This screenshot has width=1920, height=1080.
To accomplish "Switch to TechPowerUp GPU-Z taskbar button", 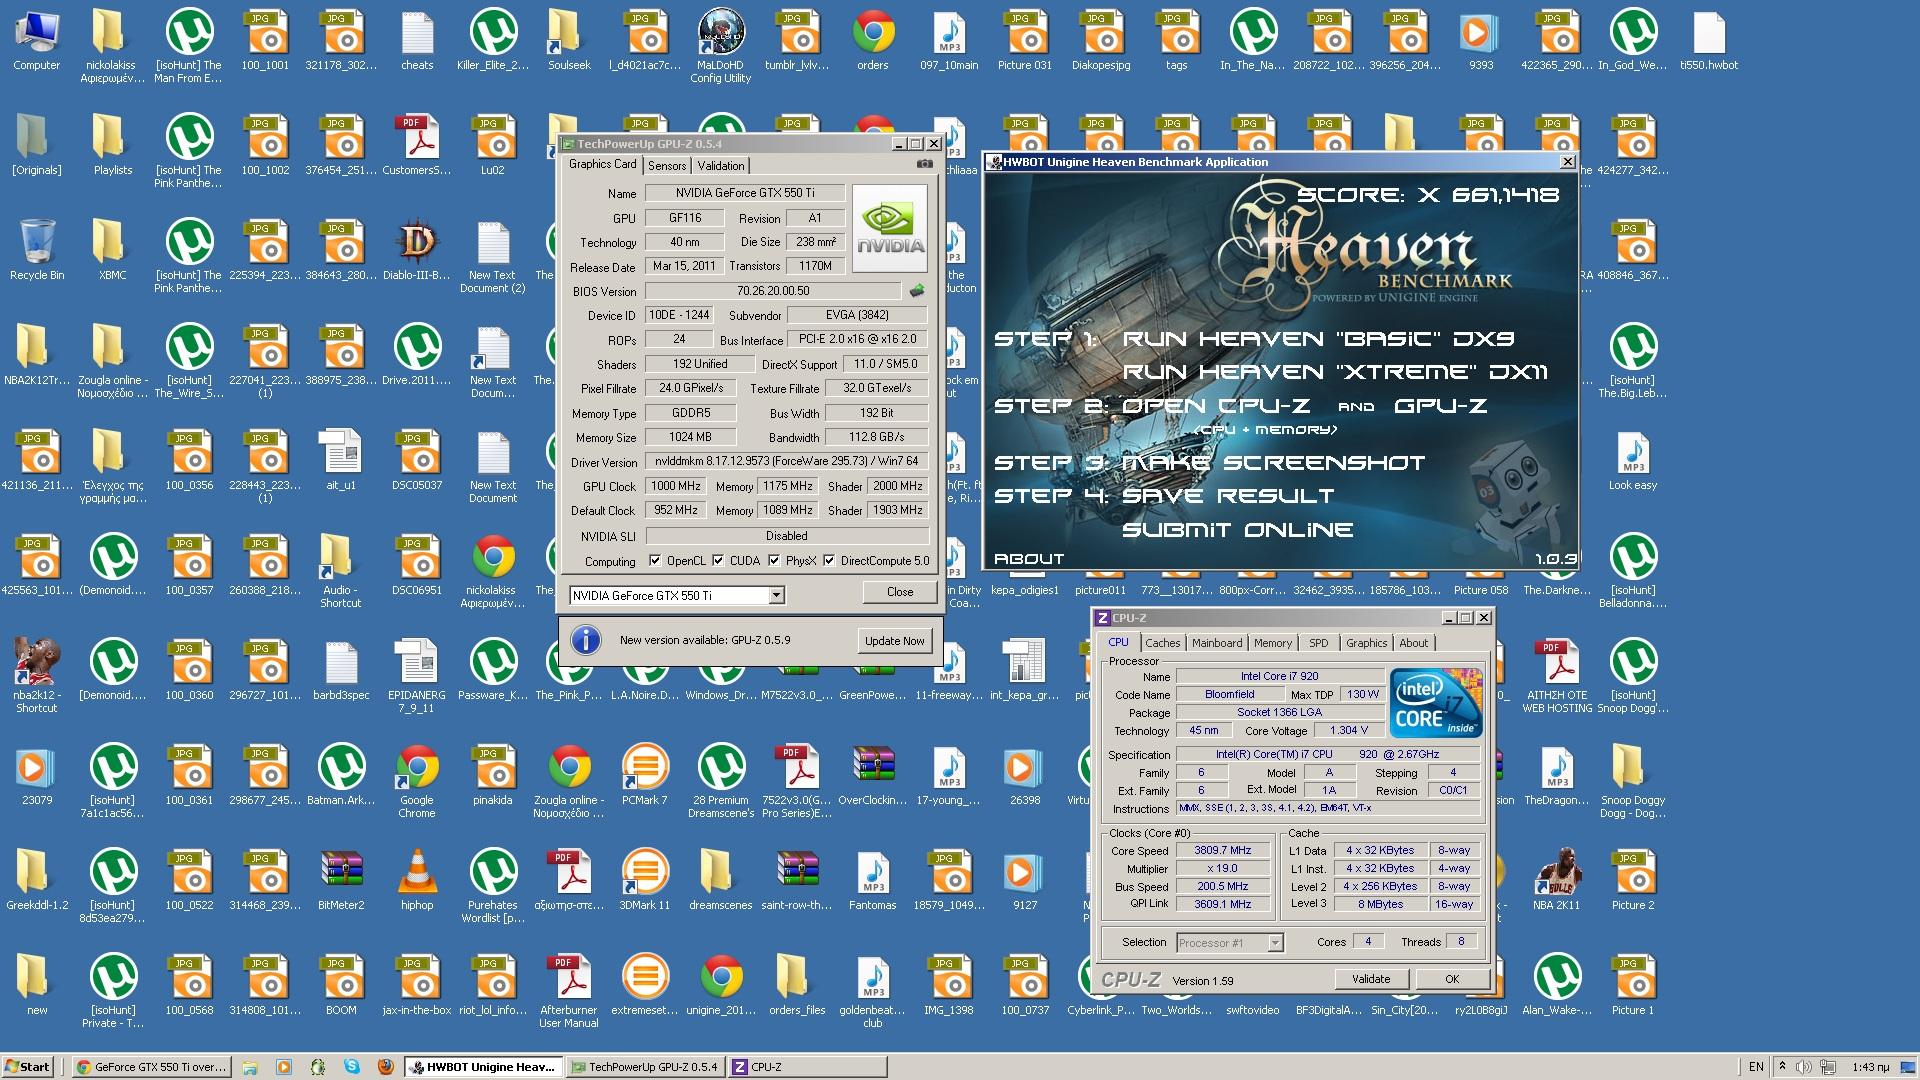I will pyautogui.click(x=645, y=1067).
